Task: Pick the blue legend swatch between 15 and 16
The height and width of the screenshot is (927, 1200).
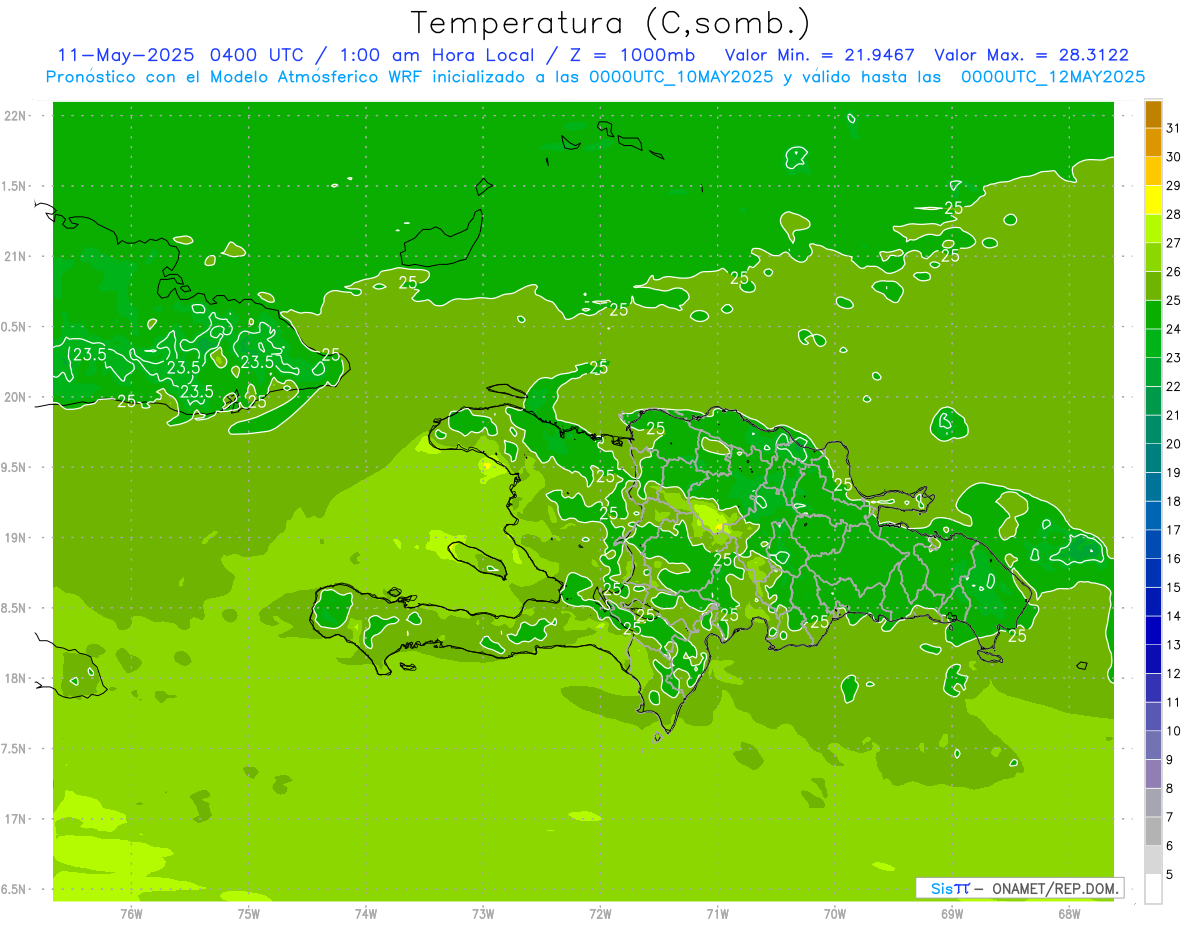Action: 1153,573
